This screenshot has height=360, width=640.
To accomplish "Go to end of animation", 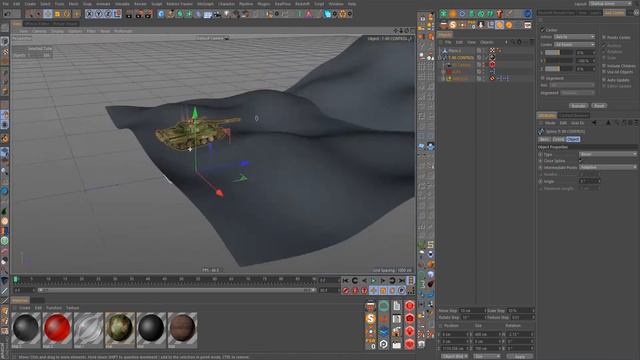I will (402, 281).
